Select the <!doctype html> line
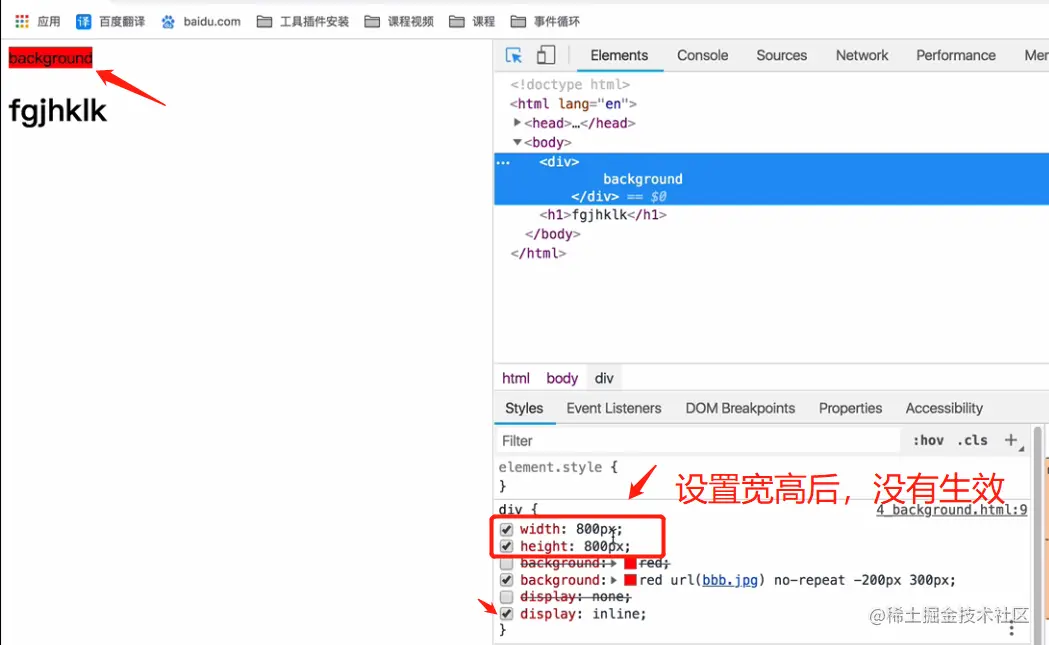The image size is (1049, 645). coord(570,84)
